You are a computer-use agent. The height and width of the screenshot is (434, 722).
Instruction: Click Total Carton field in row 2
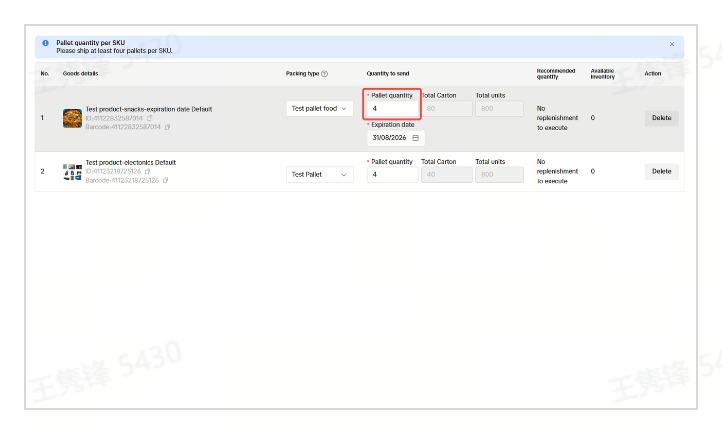[447, 174]
